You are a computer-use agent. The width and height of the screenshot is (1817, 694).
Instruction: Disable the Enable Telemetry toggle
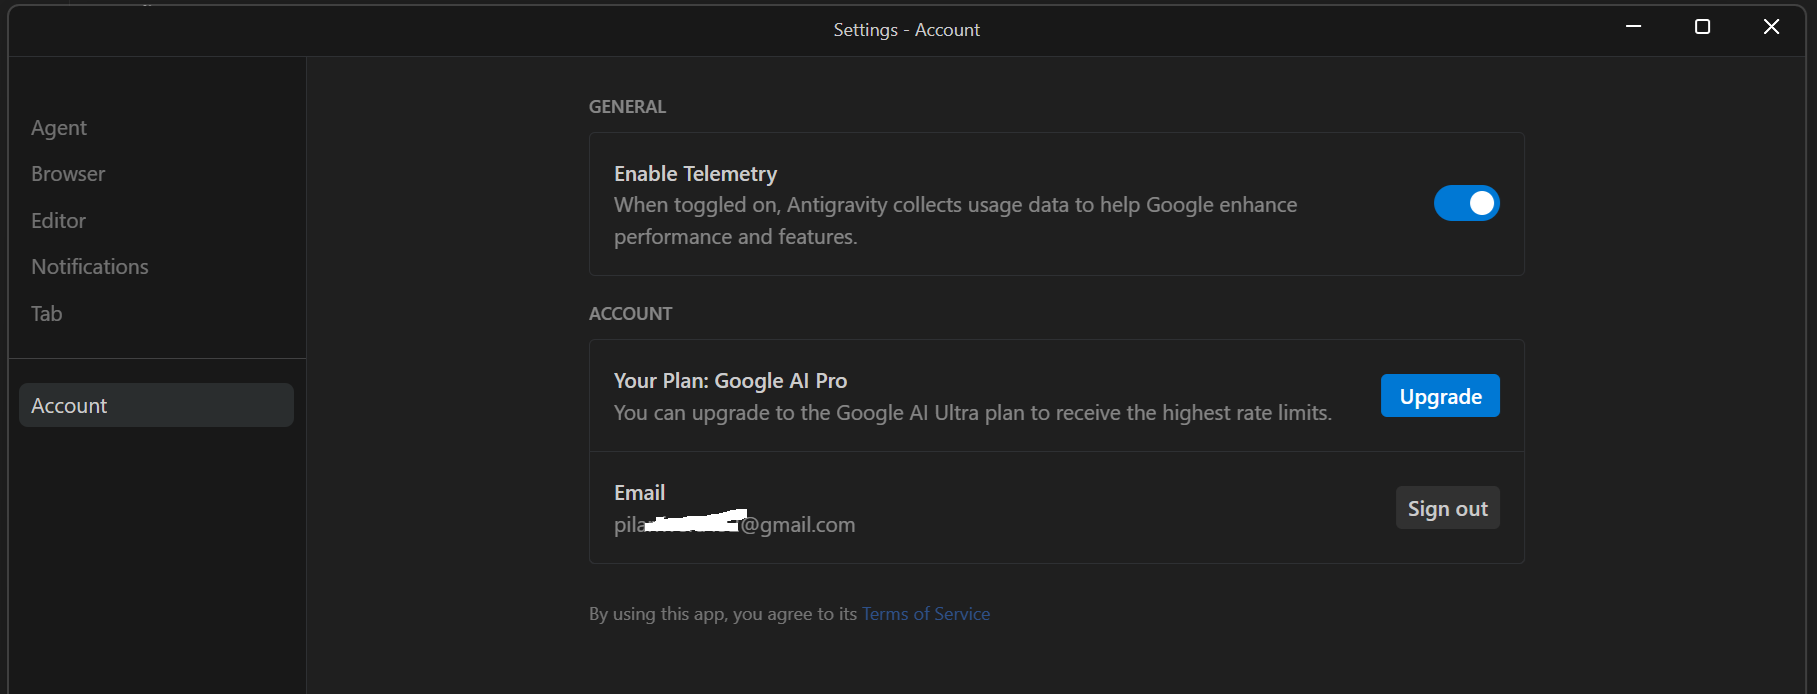[1466, 203]
